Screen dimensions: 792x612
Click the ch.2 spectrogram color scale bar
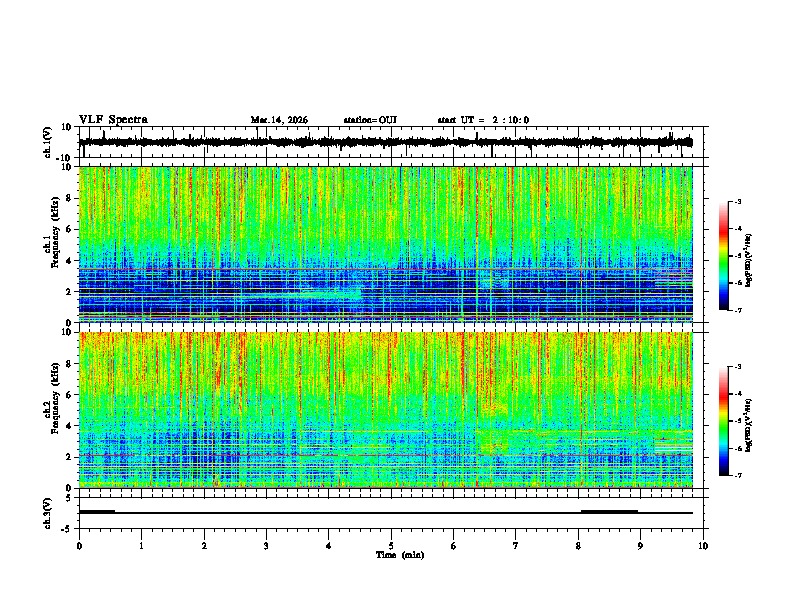[x=724, y=421]
